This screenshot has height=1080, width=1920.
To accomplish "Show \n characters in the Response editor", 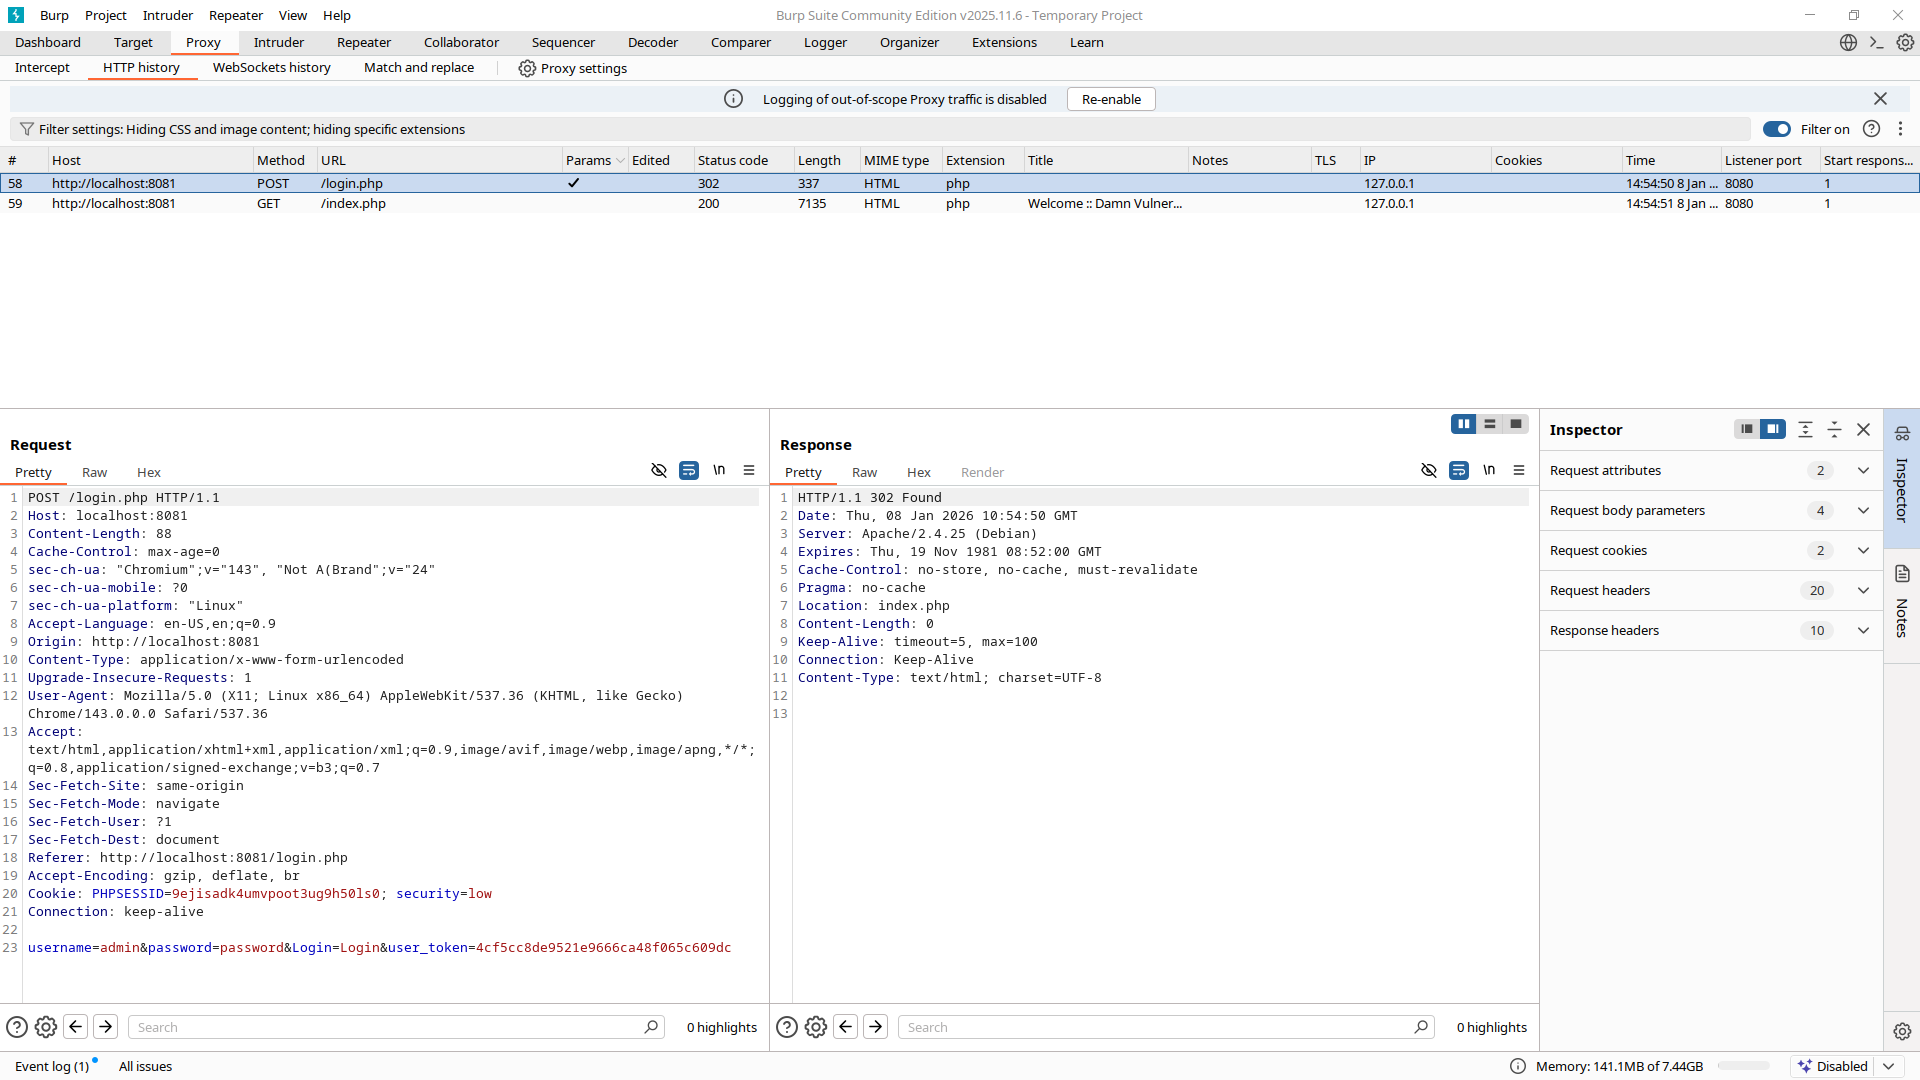I will click(1489, 470).
